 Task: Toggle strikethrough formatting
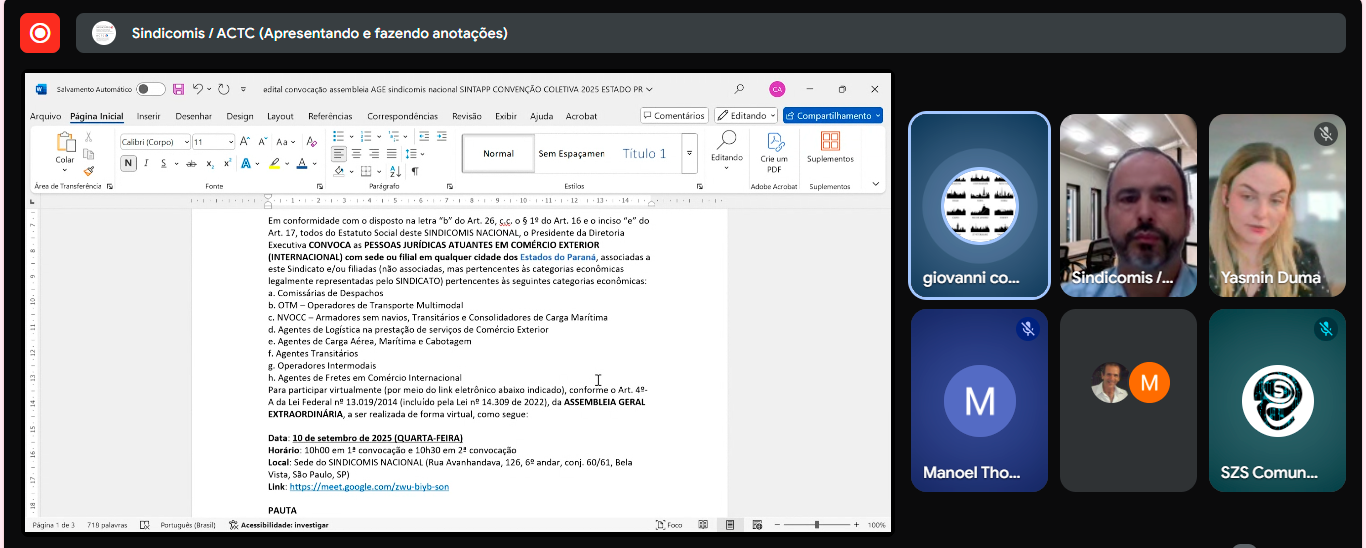[x=191, y=163]
